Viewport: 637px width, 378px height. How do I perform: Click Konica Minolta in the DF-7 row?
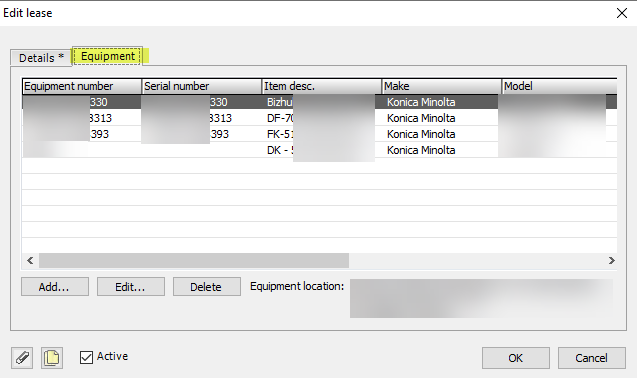click(421, 118)
